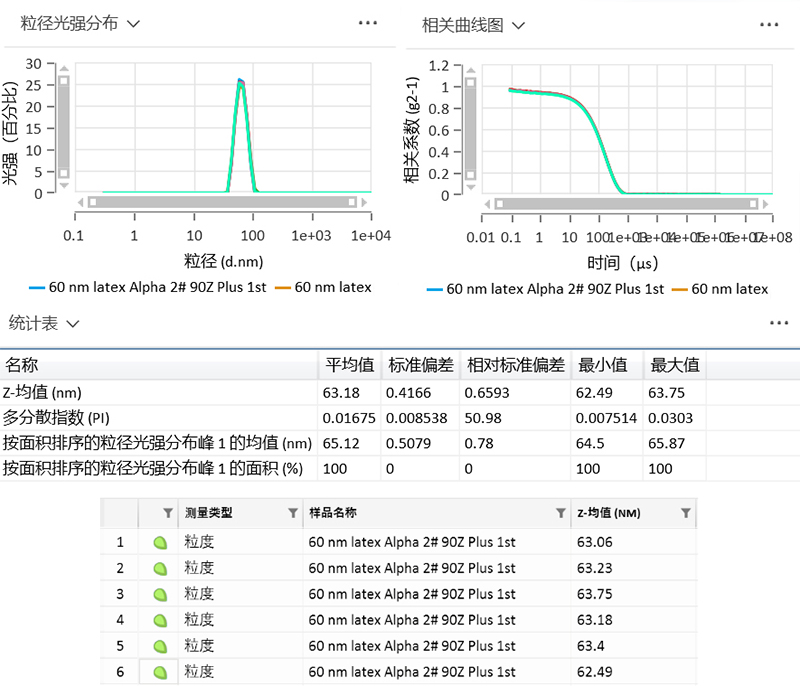This screenshot has width=800, height=686.
Task: Filter the Z-均值 (NM) column
Action: [686, 512]
